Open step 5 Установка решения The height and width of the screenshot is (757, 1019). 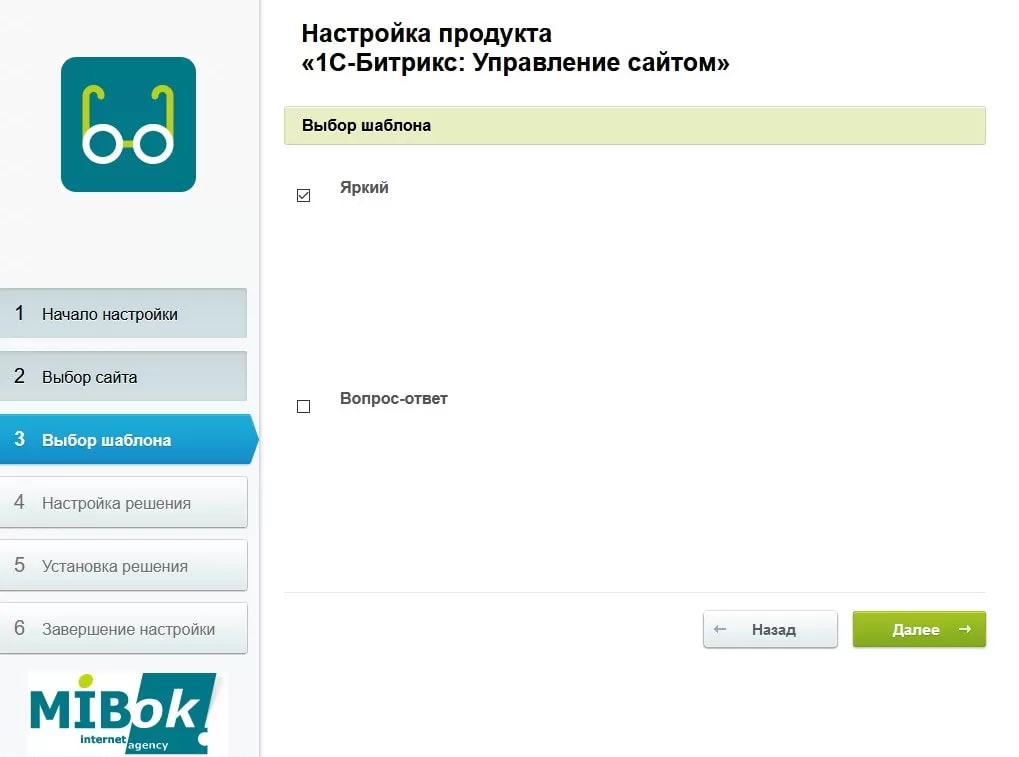click(123, 565)
